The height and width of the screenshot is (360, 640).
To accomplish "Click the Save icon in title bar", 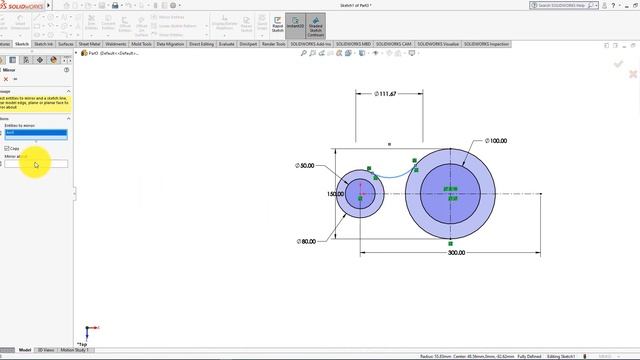I will [x=102, y=5].
